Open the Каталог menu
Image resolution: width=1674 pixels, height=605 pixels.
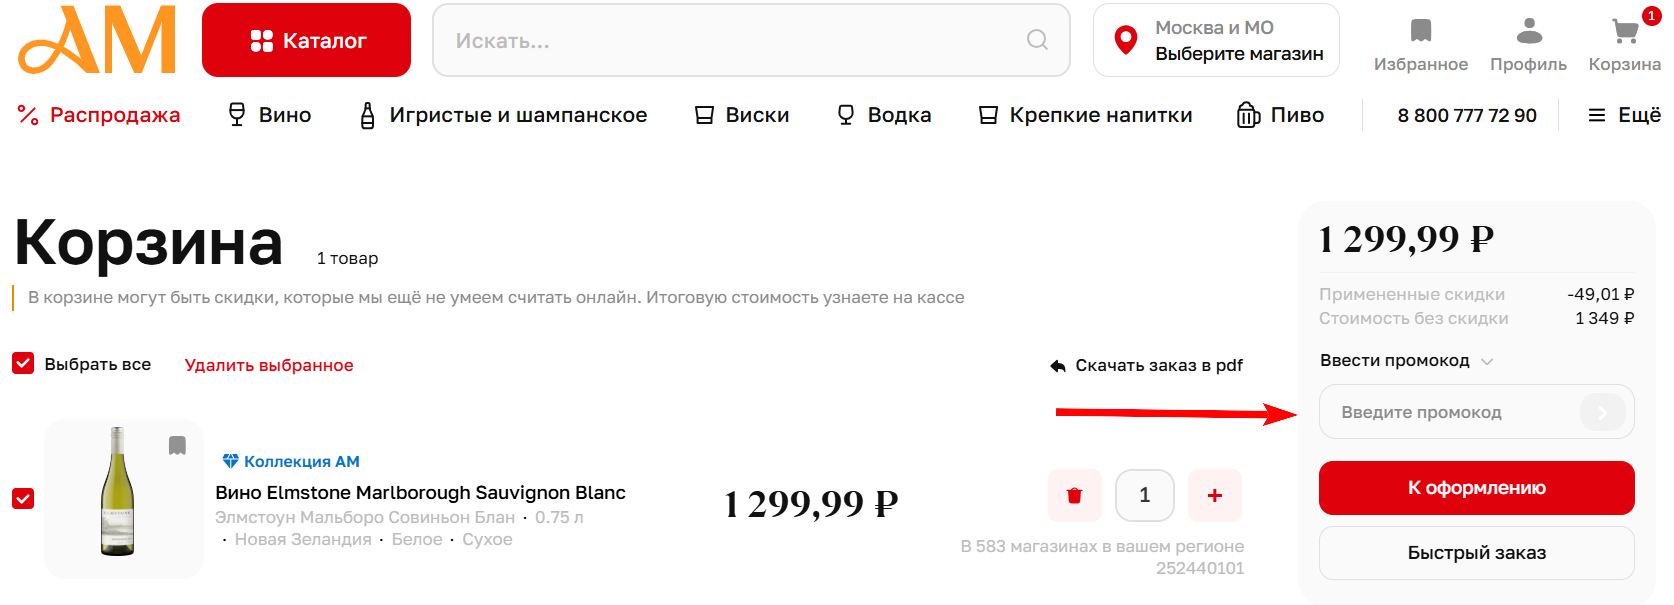306,40
